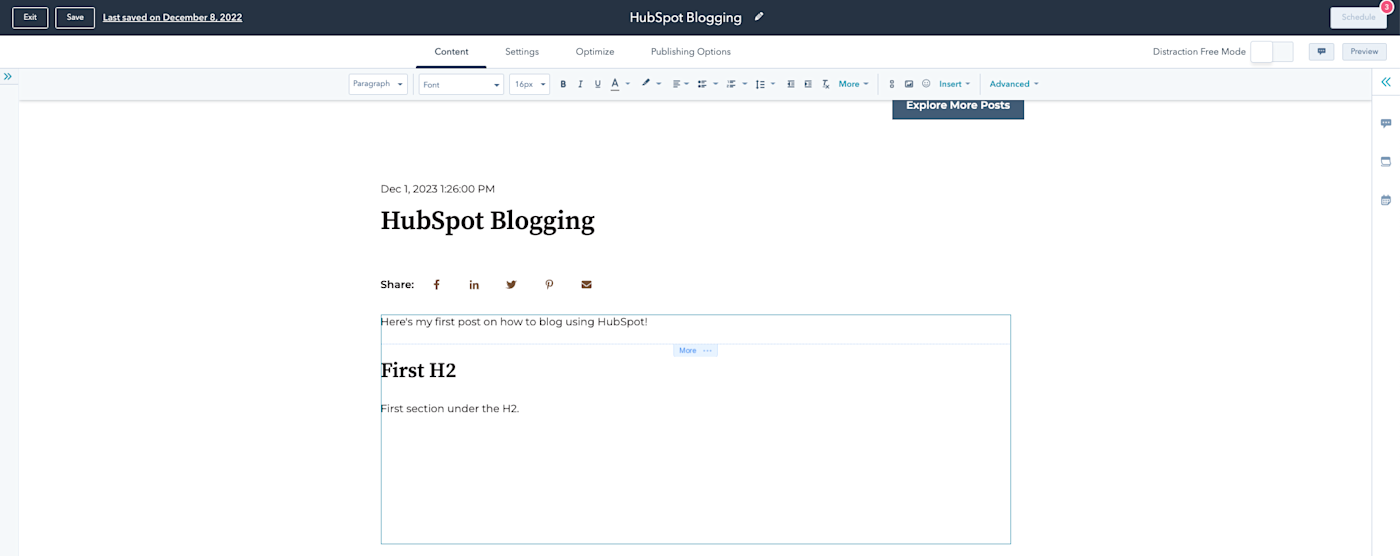
Task: Click 'First section under the H2.' text
Action: [x=450, y=408]
